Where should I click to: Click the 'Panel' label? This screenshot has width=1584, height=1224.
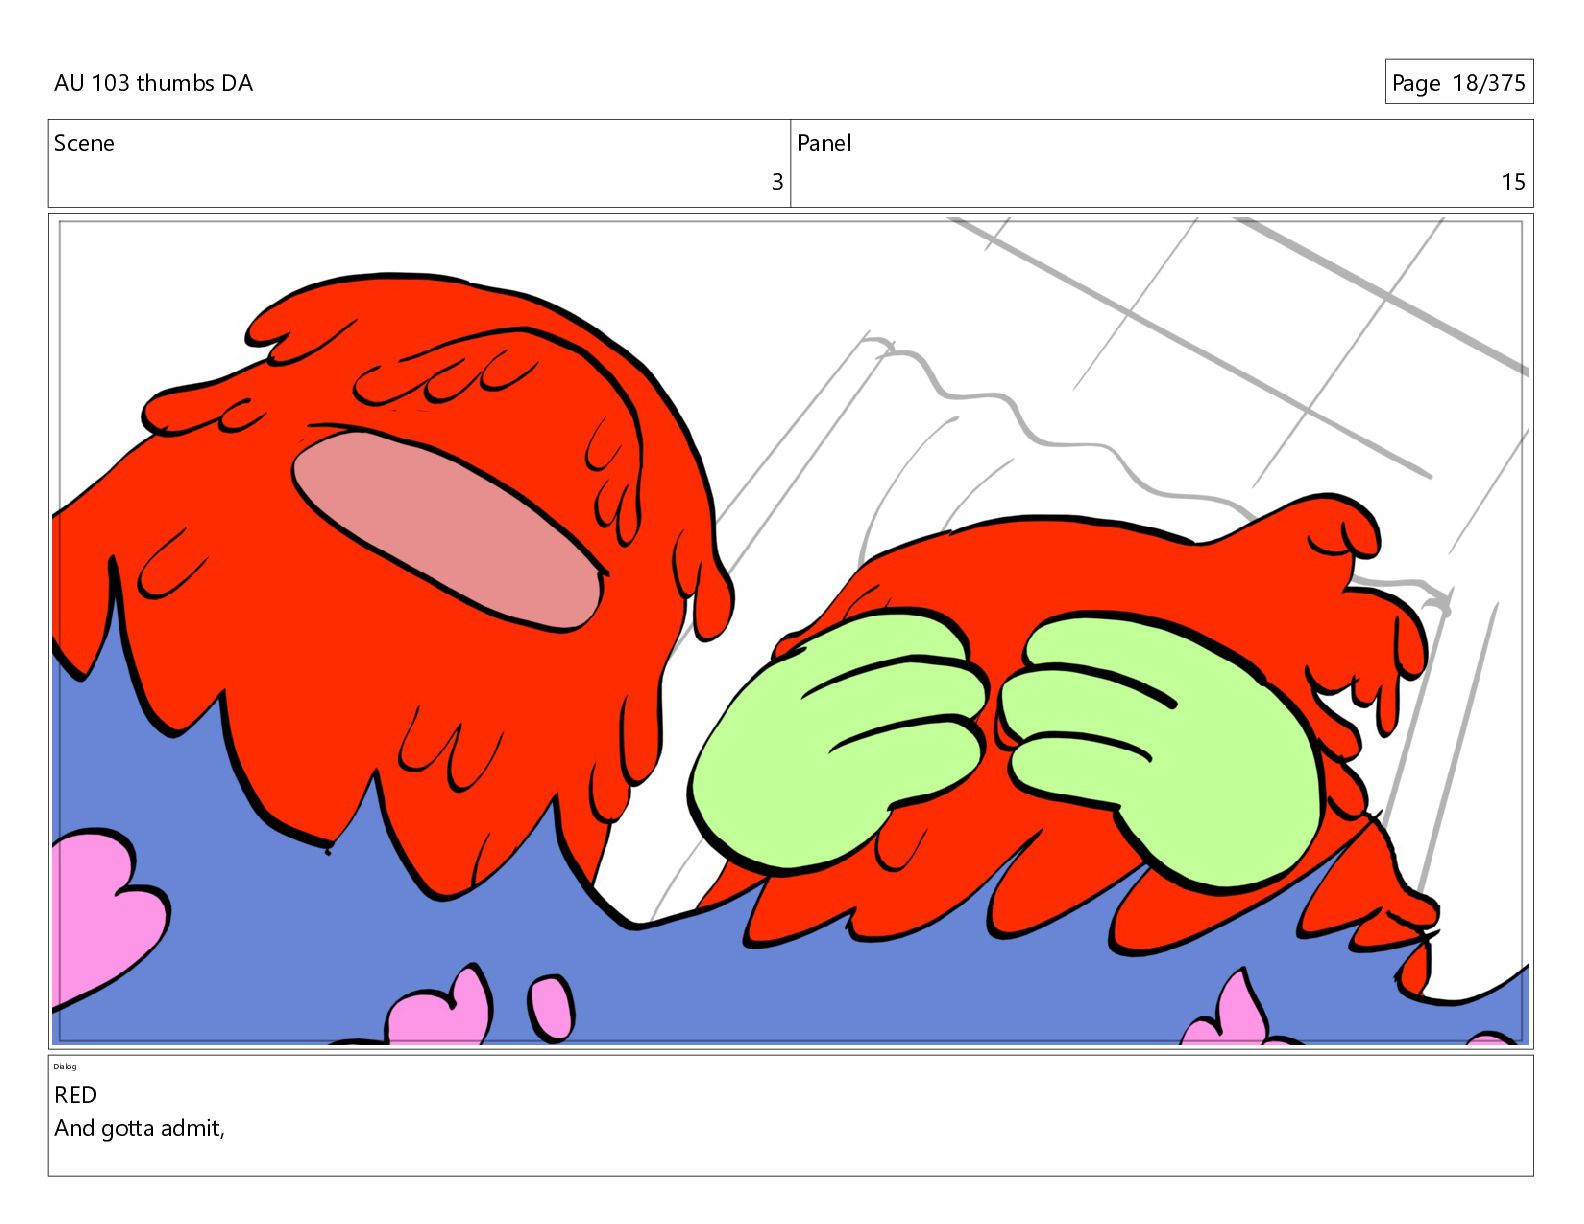click(x=824, y=143)
